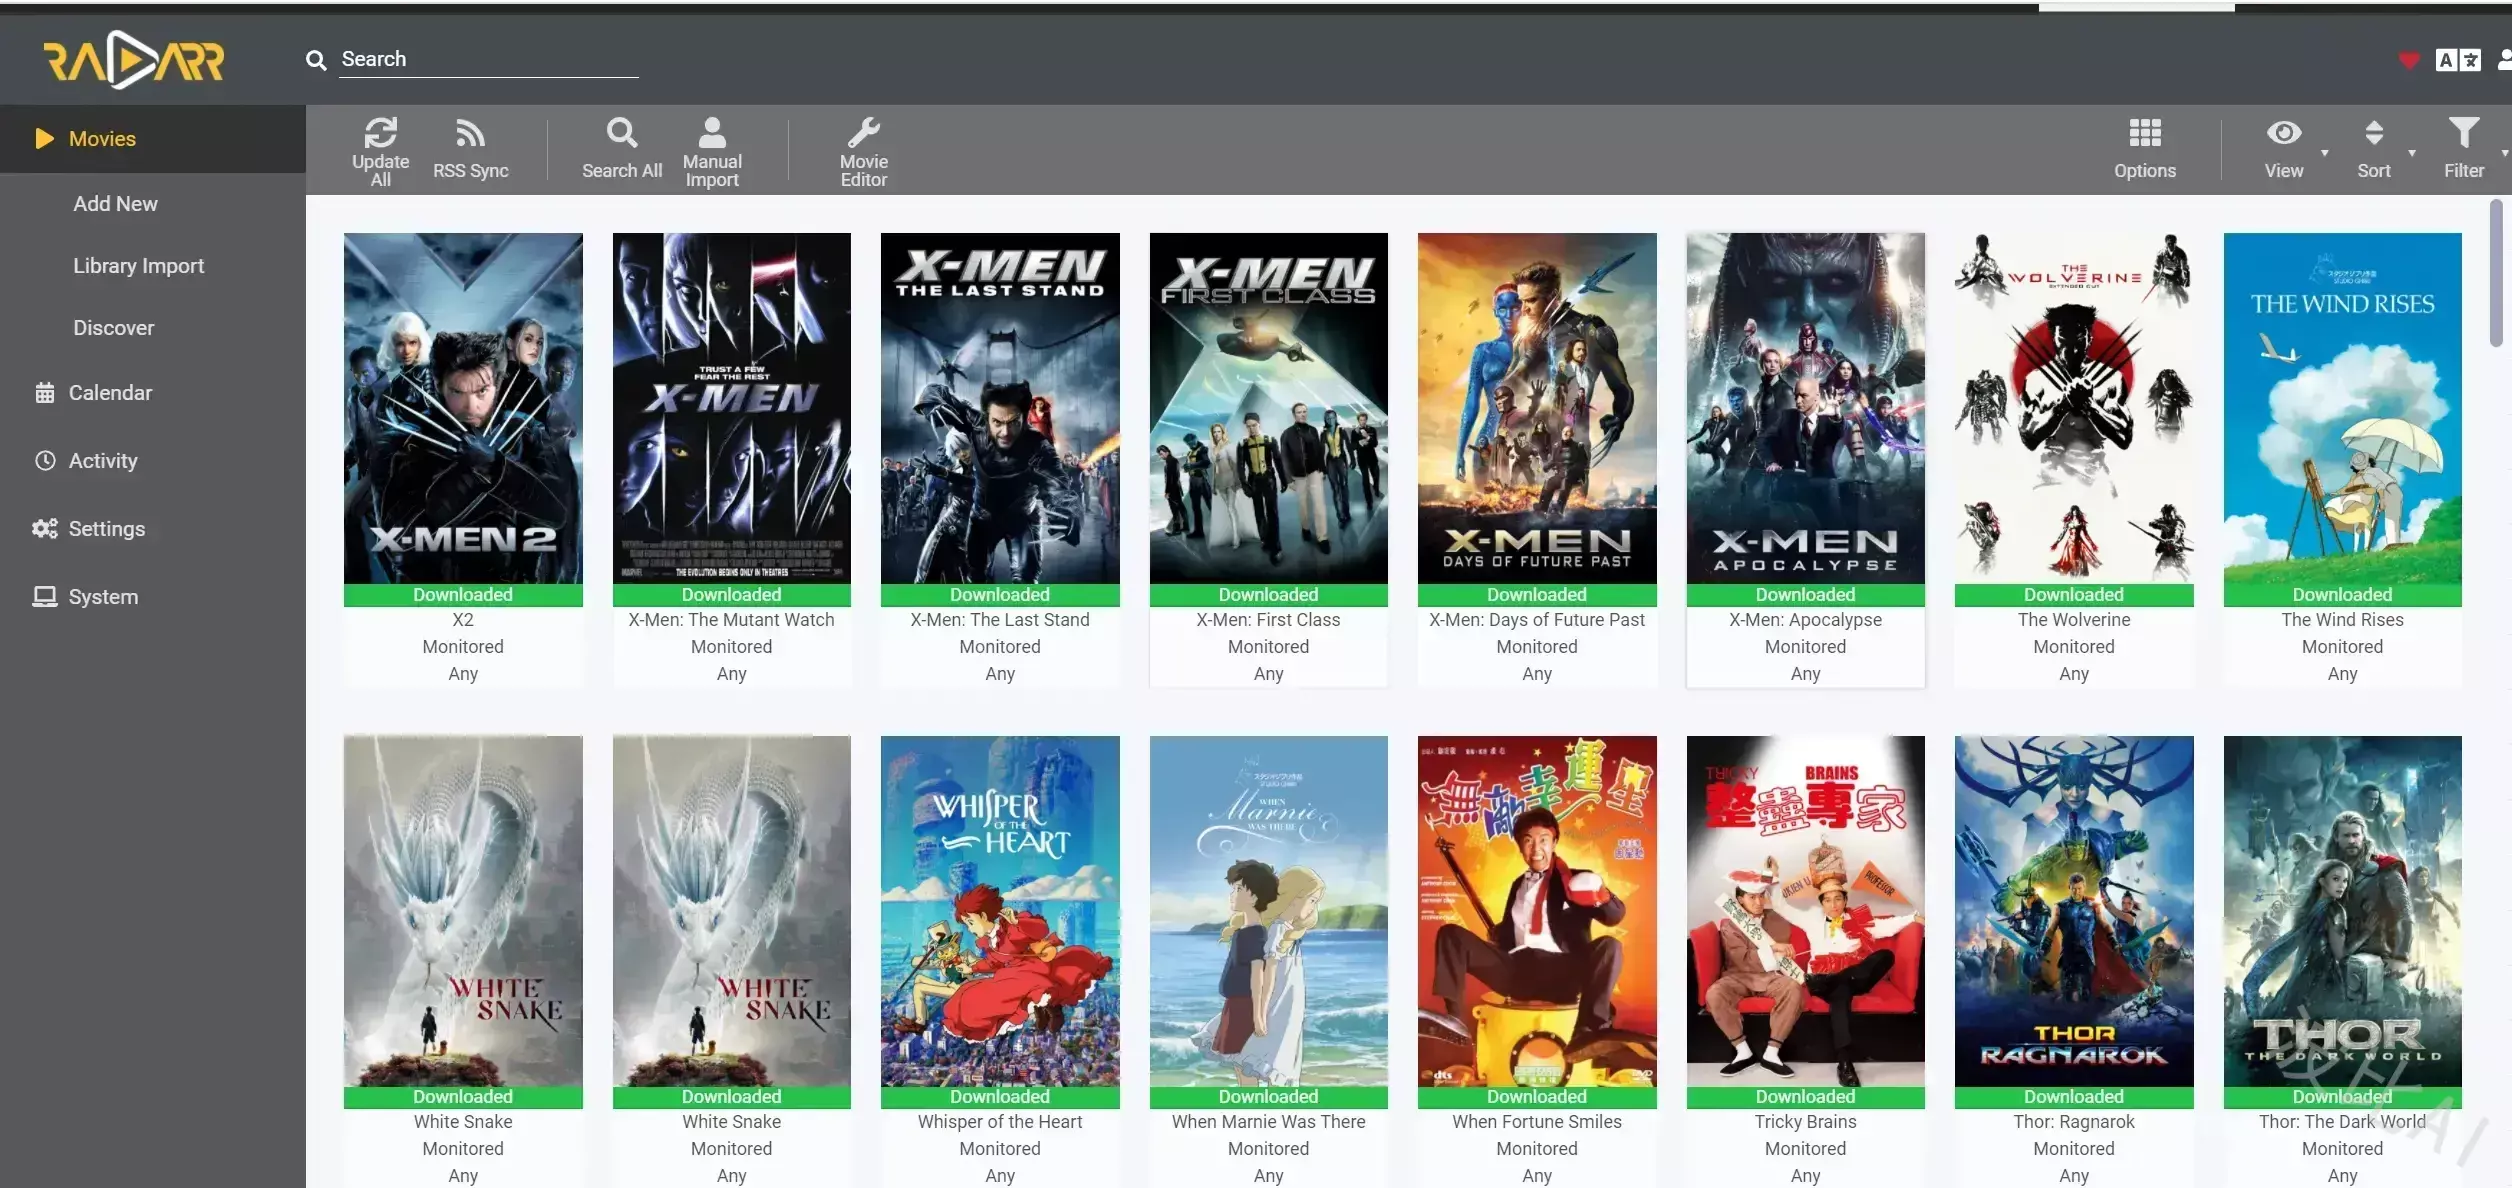The image size is (2512, 1188).
Task: Open the translate language icon
Action: 2458,60
